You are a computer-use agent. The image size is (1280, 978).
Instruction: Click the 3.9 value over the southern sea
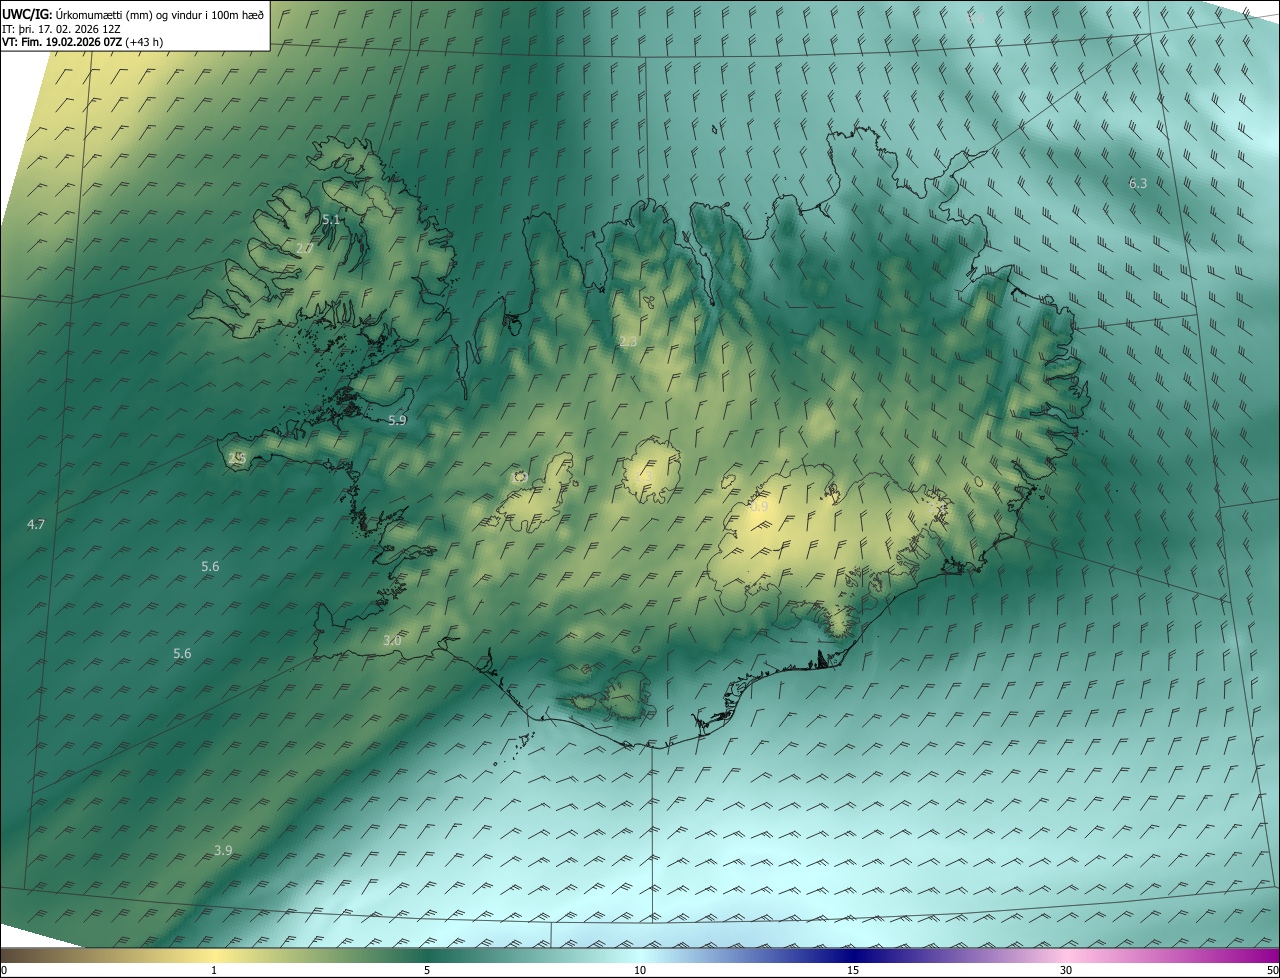(223, 850)
